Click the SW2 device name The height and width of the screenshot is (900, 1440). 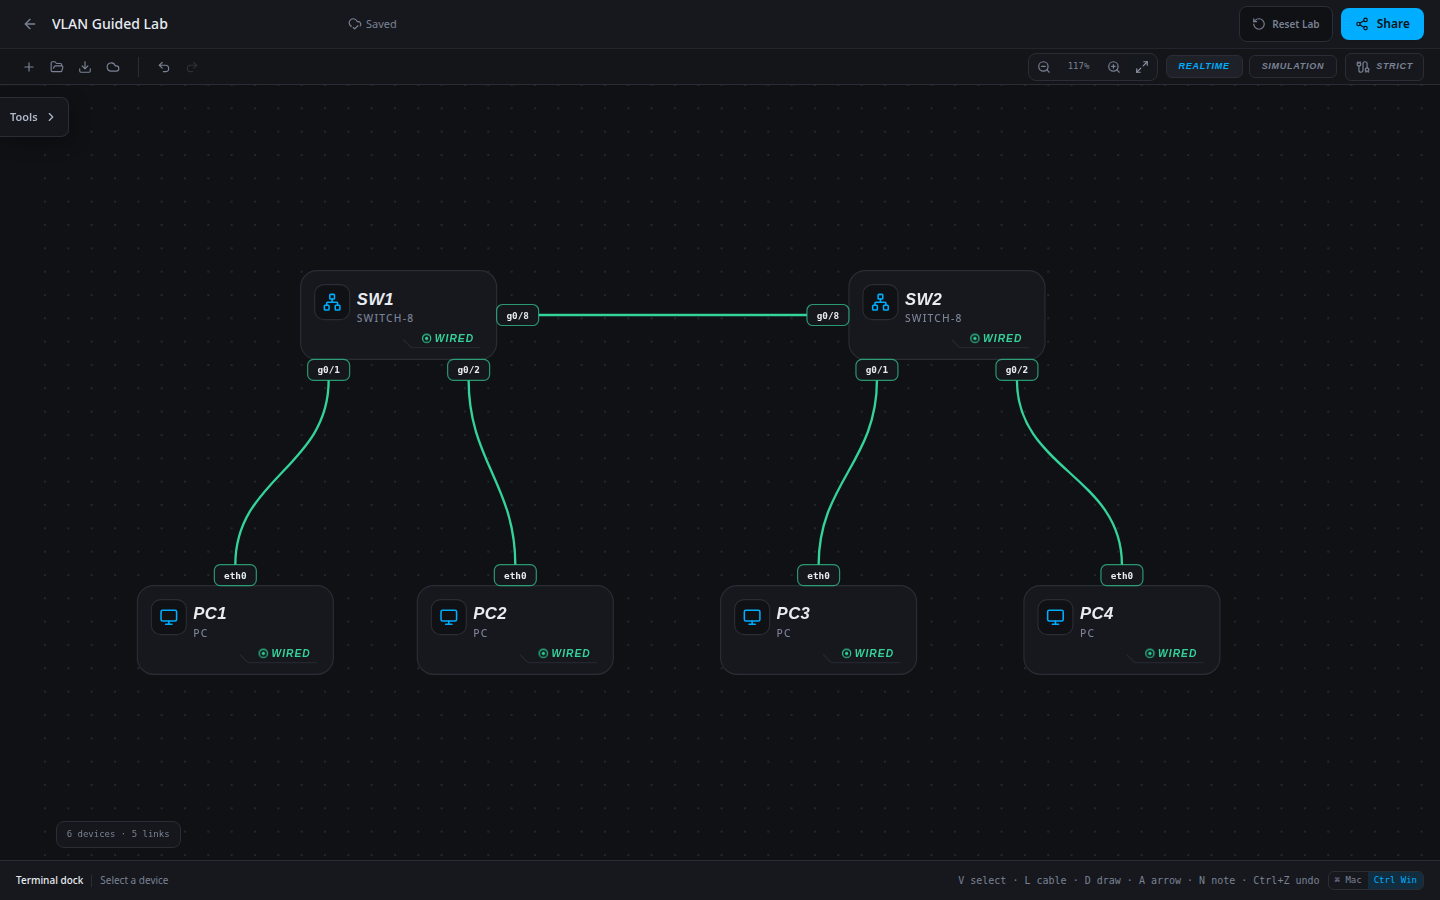923,299
